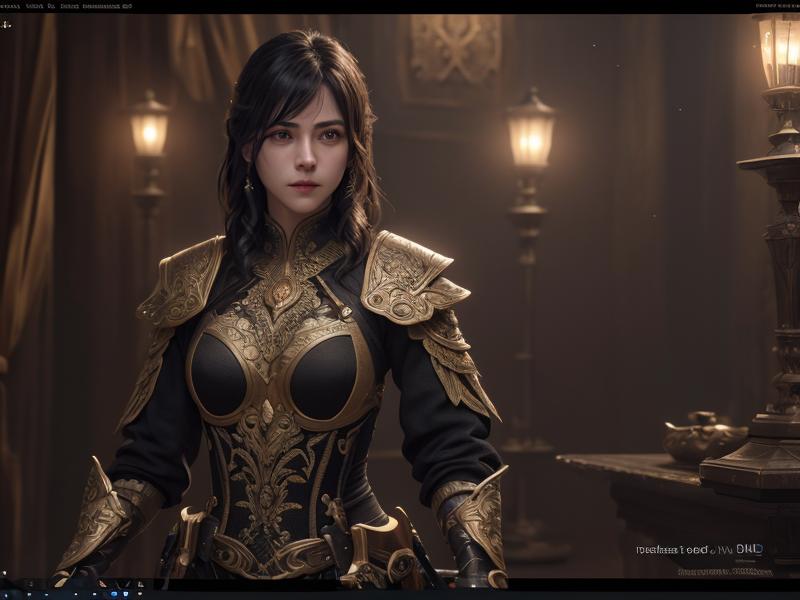Click the white dot at bottom-left edge
The height and width of the screenshot is (600, 800).
pyautogui.click(x=4, y=573)
